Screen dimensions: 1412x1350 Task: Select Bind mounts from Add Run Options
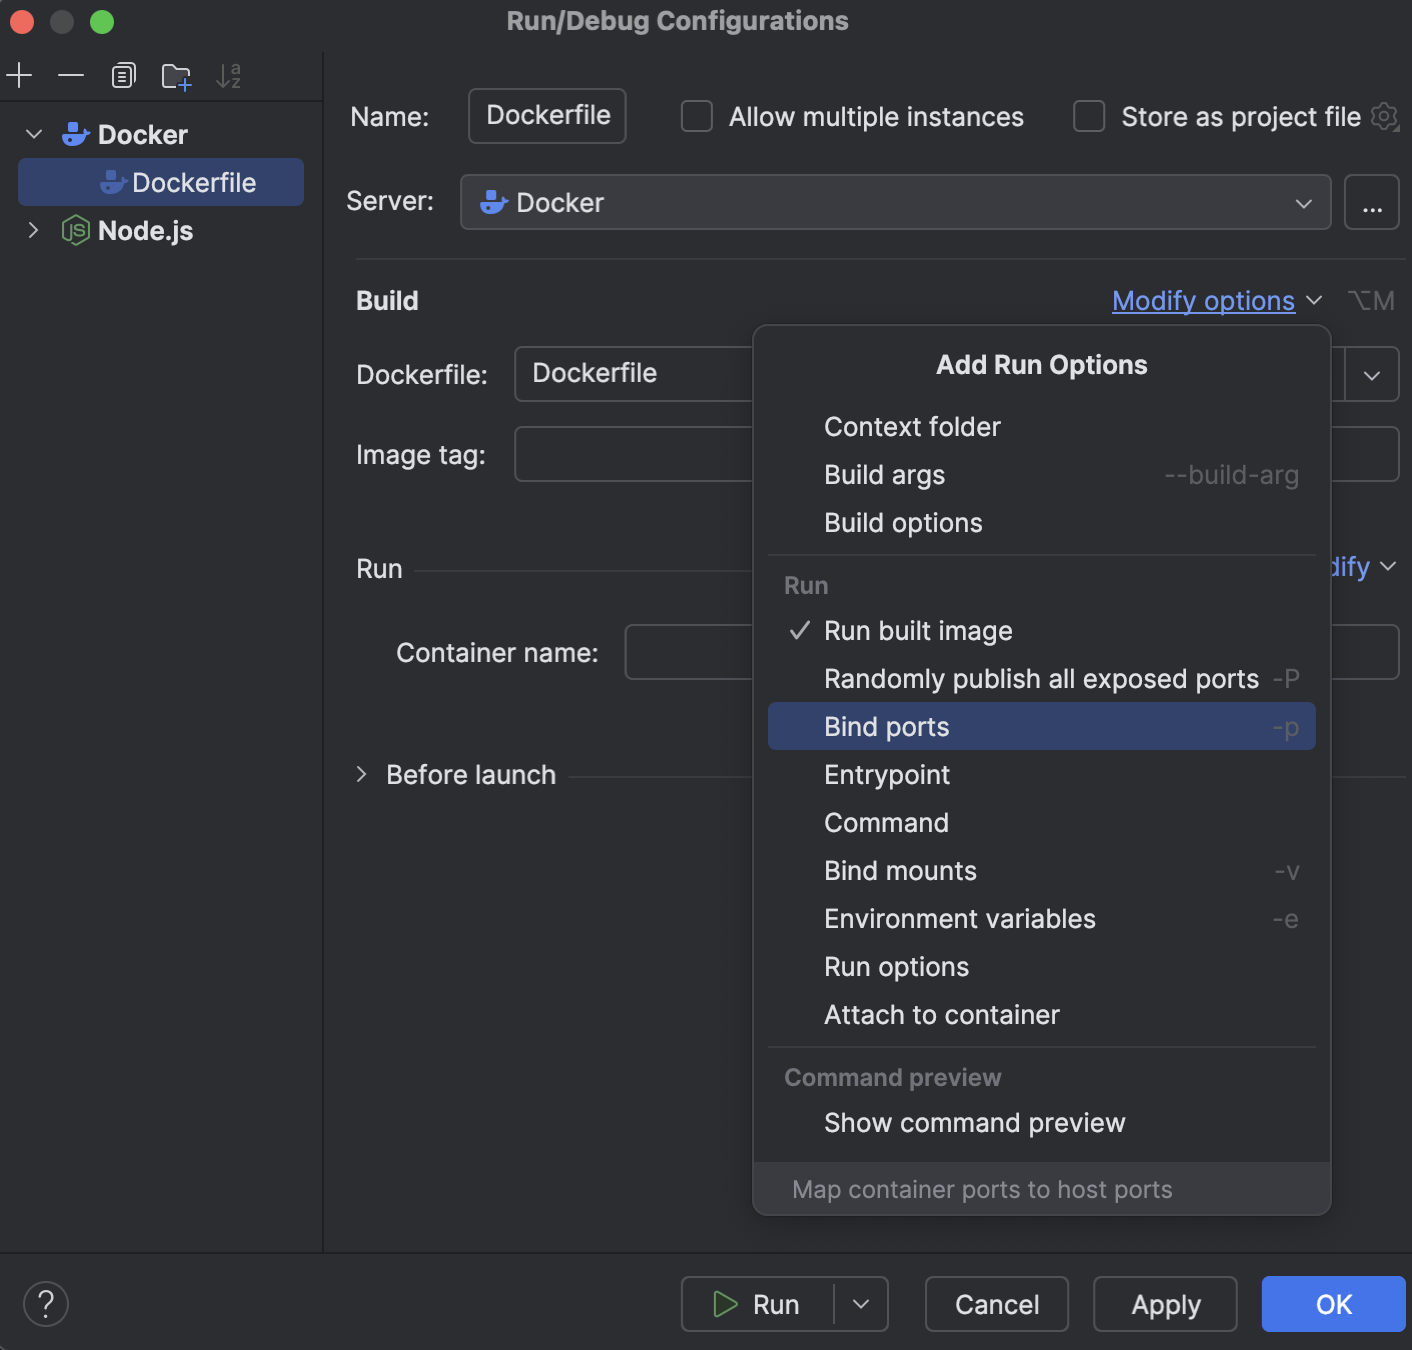(899, 870)
